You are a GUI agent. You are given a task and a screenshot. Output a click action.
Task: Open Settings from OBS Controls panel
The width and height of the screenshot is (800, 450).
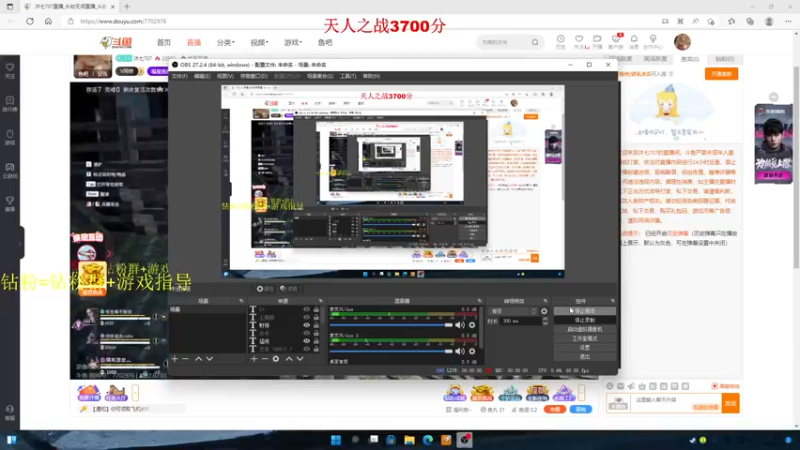point(585,347)
